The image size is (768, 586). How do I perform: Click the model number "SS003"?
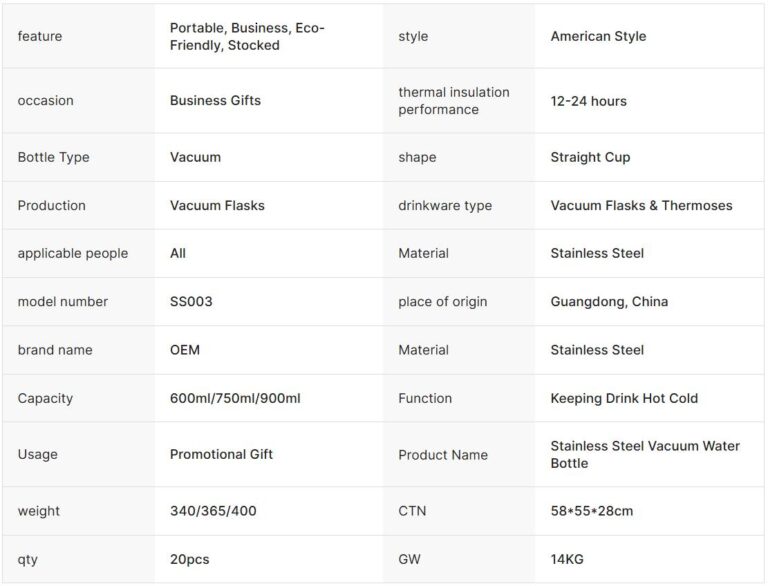pos(191,302)
